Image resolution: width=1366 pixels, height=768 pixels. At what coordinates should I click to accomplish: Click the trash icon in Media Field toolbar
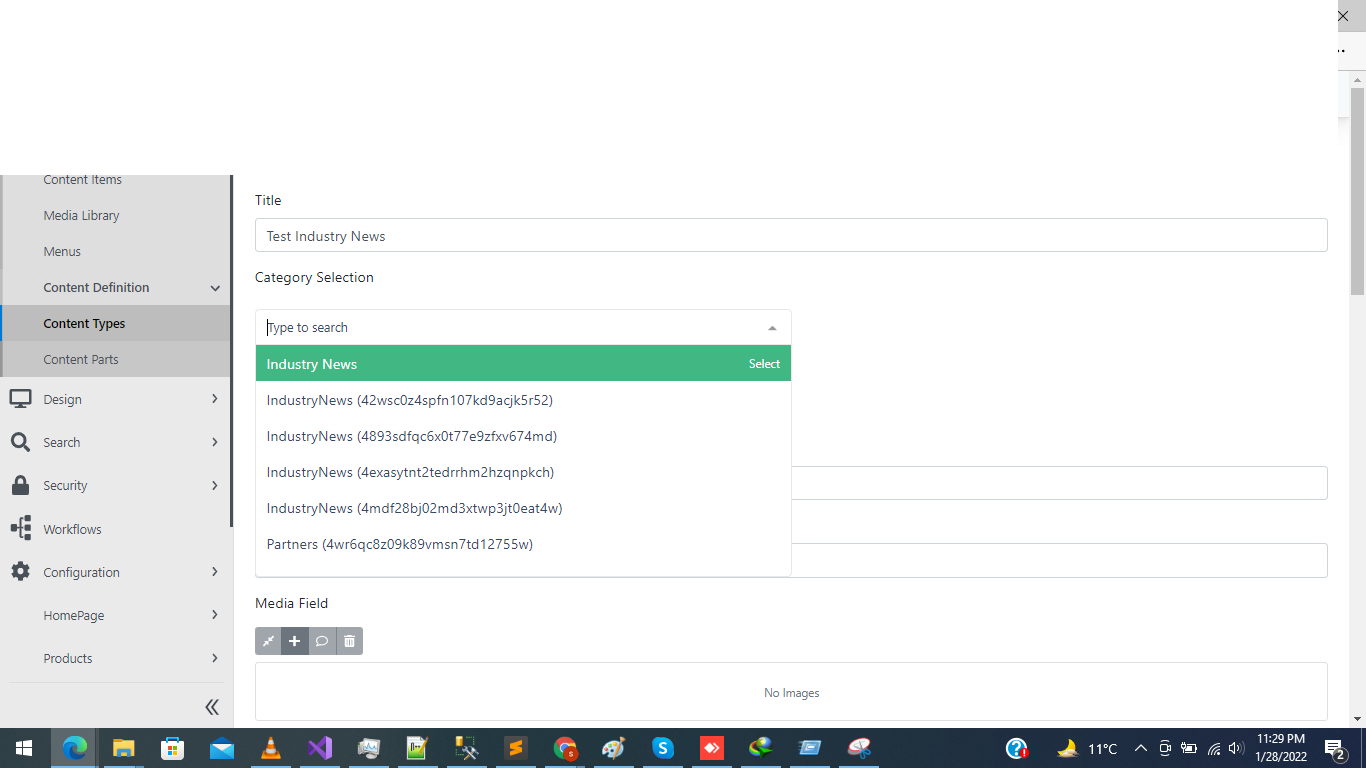pyautogui.click(x=349, y=641)
